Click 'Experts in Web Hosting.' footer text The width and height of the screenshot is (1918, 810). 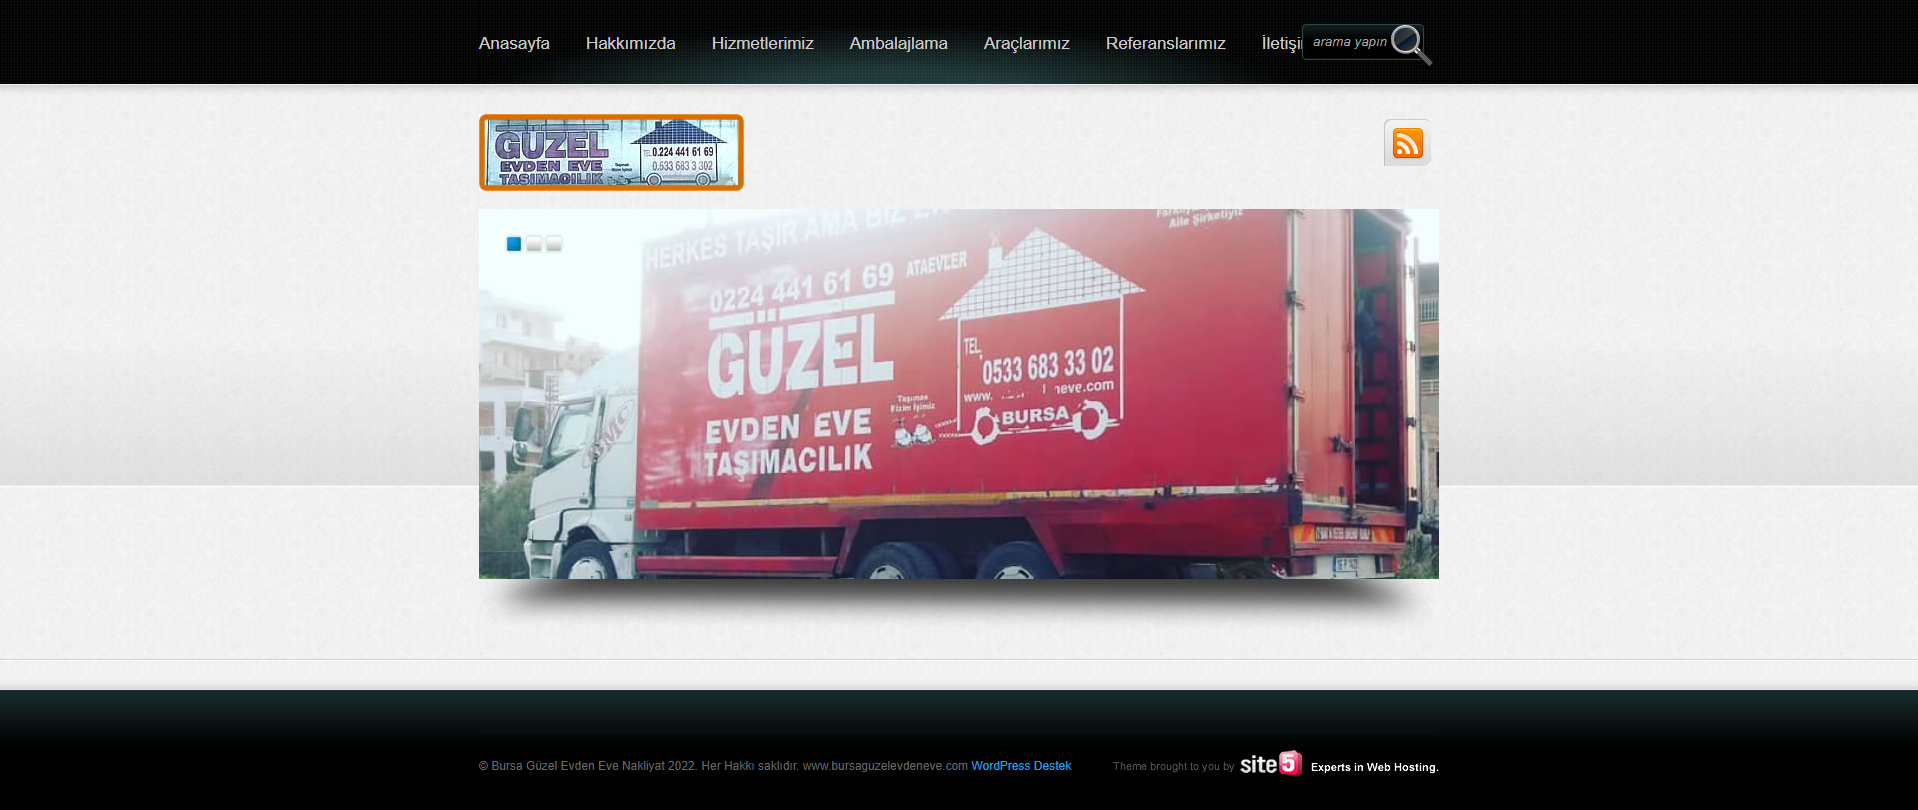[x=1374, y=767]
